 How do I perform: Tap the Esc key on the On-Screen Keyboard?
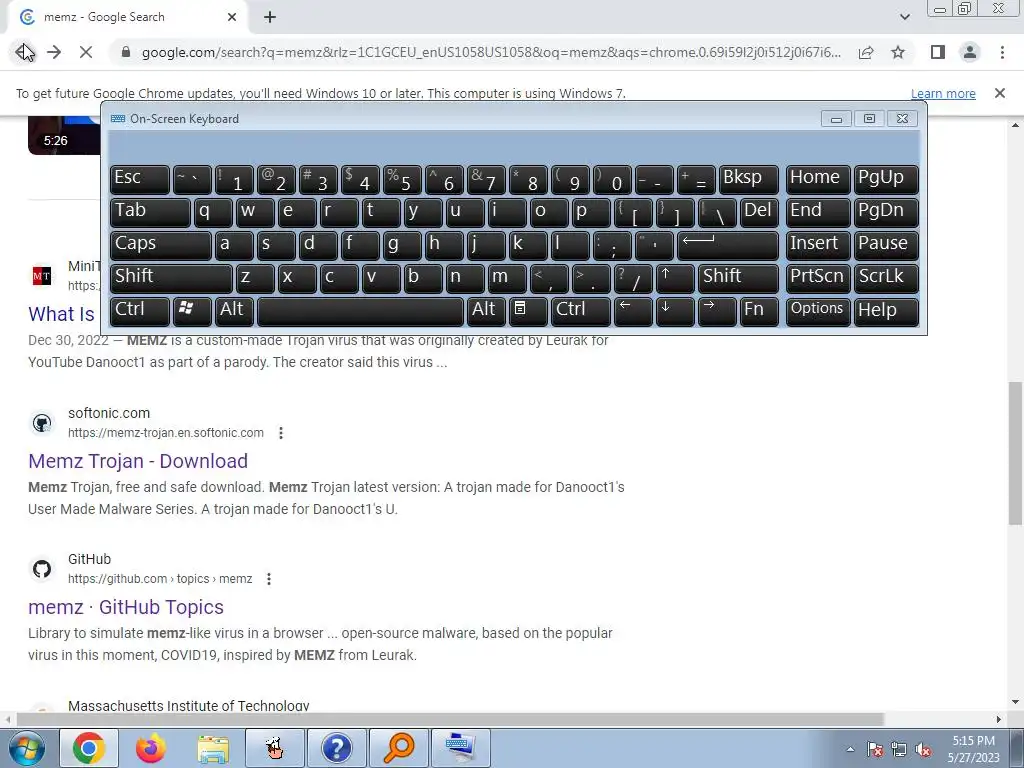point(140,179)
